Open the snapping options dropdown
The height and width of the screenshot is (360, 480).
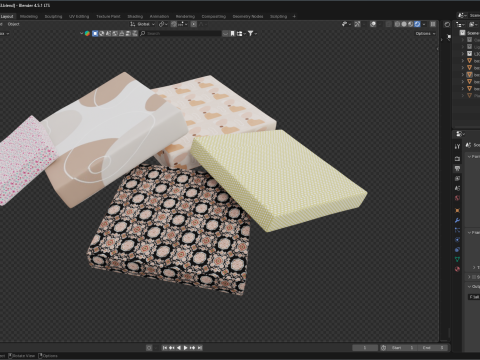tap(183, 24)
